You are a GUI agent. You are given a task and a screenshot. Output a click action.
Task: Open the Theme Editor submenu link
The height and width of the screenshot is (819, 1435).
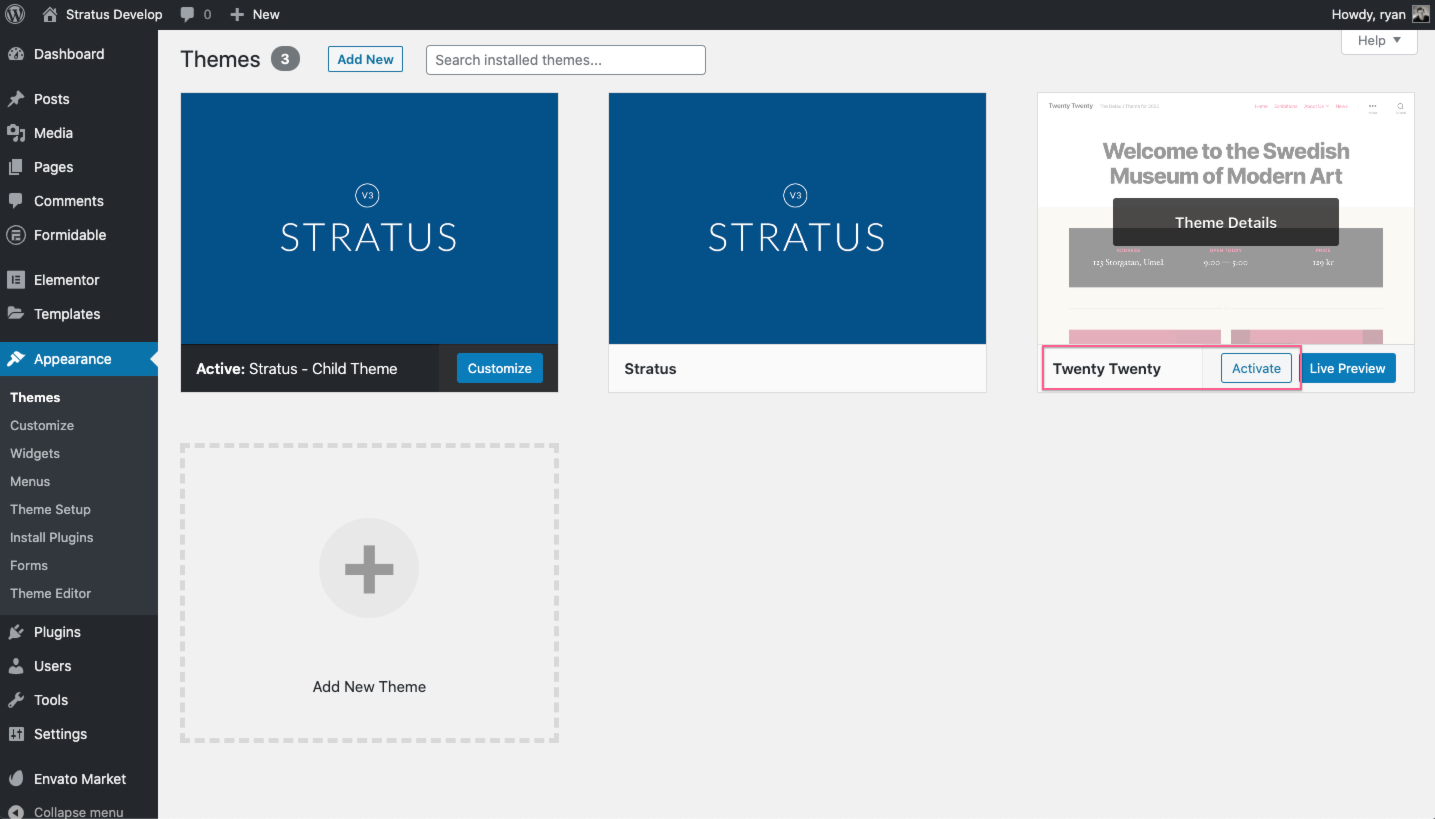pos(50,593)
